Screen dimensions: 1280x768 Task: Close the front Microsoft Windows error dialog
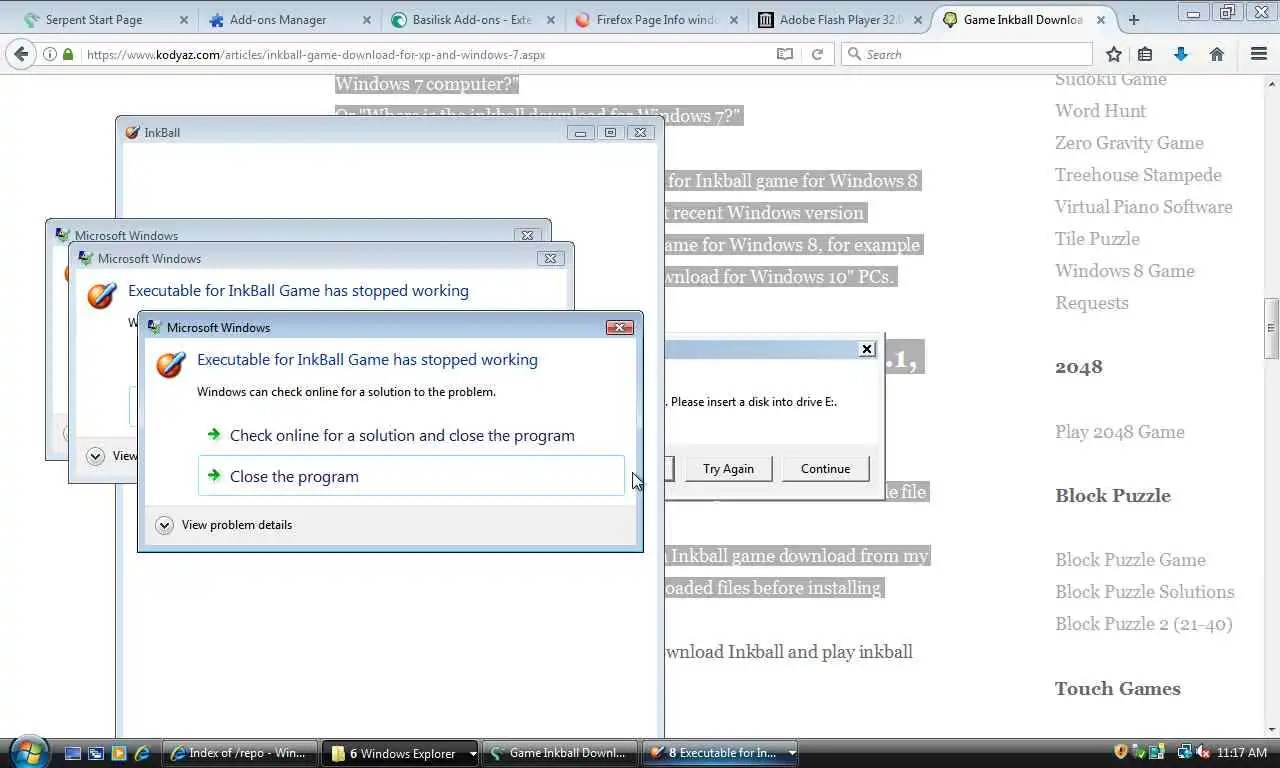620,327
